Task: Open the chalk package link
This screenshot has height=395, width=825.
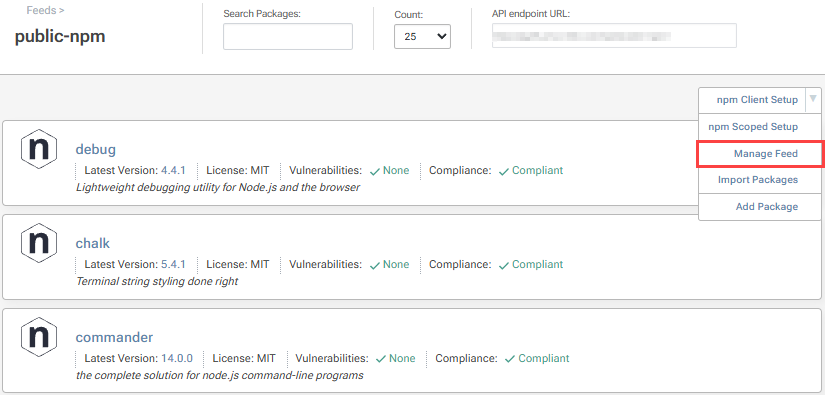Action: pos(93,243)
